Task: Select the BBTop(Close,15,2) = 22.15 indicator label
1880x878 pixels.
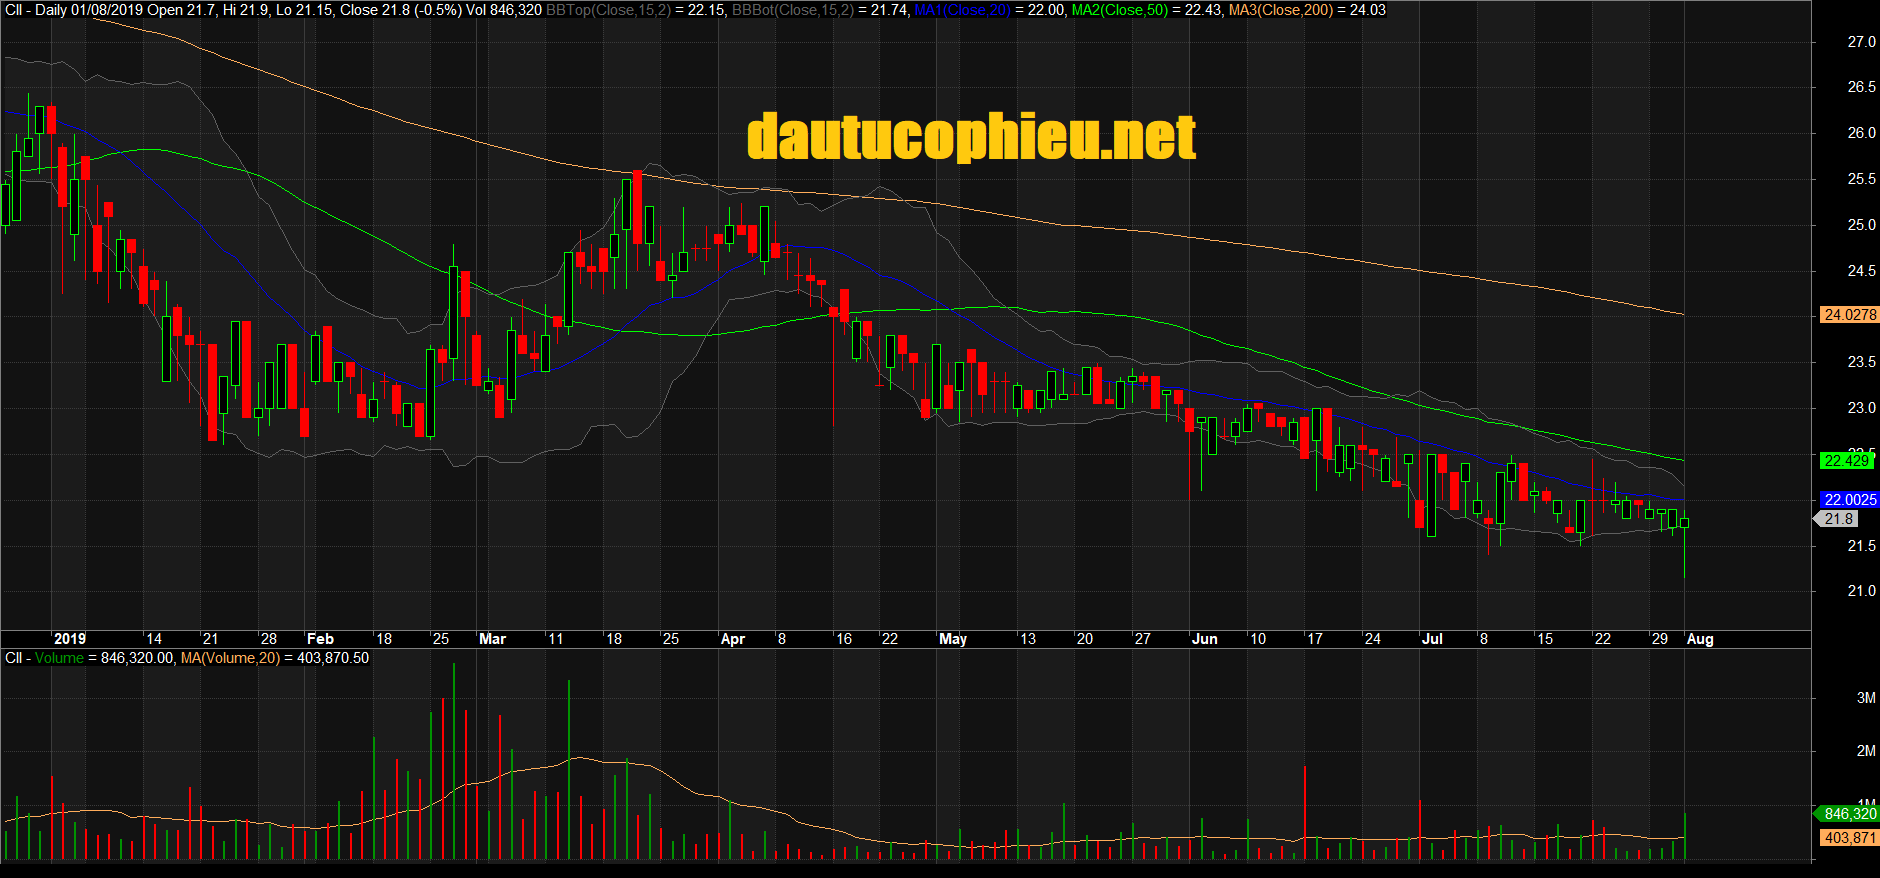Action: [x=635, y=10]
